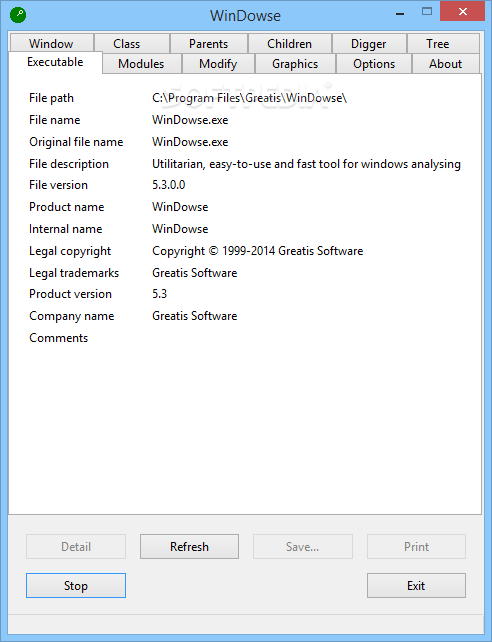Open the Graphics tab
Image resolution: width=492 pixels, height=642 pixels.
point(295,64)
